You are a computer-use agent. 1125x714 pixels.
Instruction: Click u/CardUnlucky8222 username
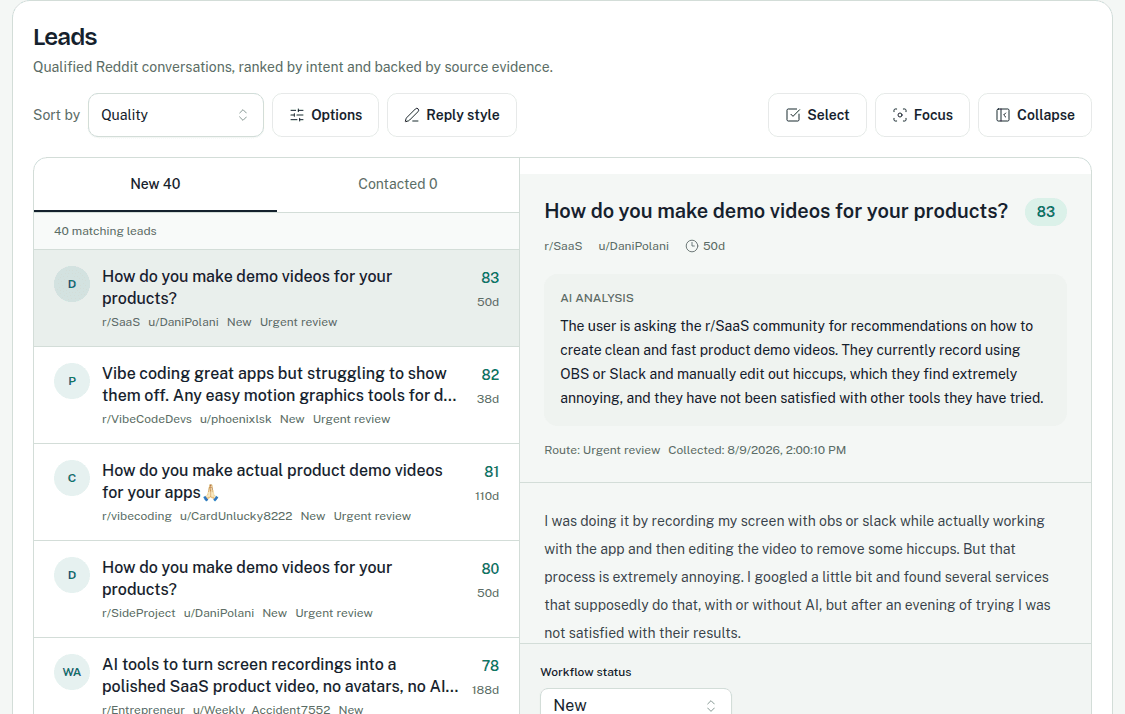point(236,516)
